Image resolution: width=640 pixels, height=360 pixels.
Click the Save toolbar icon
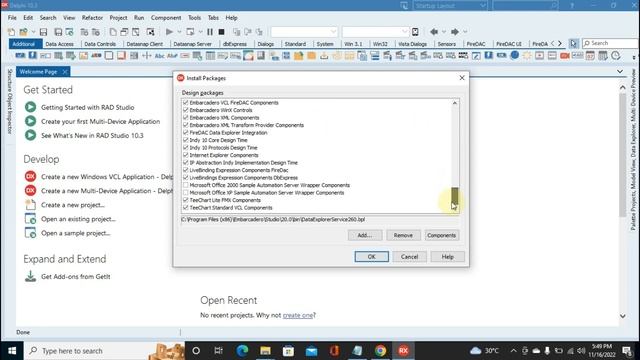pos(43,32)
